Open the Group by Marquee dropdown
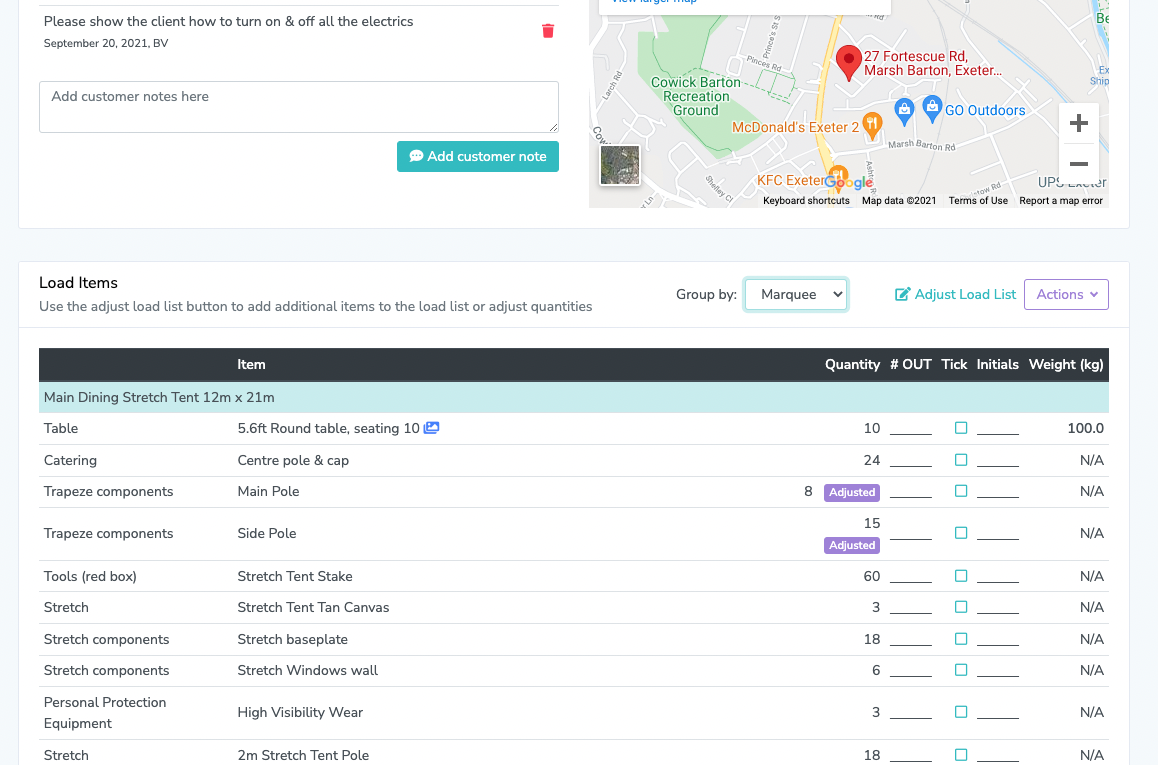 (796, 295)
